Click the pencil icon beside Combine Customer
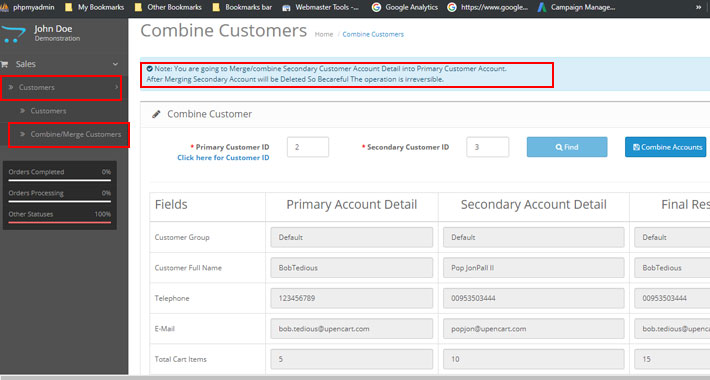This screenshot has width=710, height=380. pyautogui.click(x=156, y=114)
